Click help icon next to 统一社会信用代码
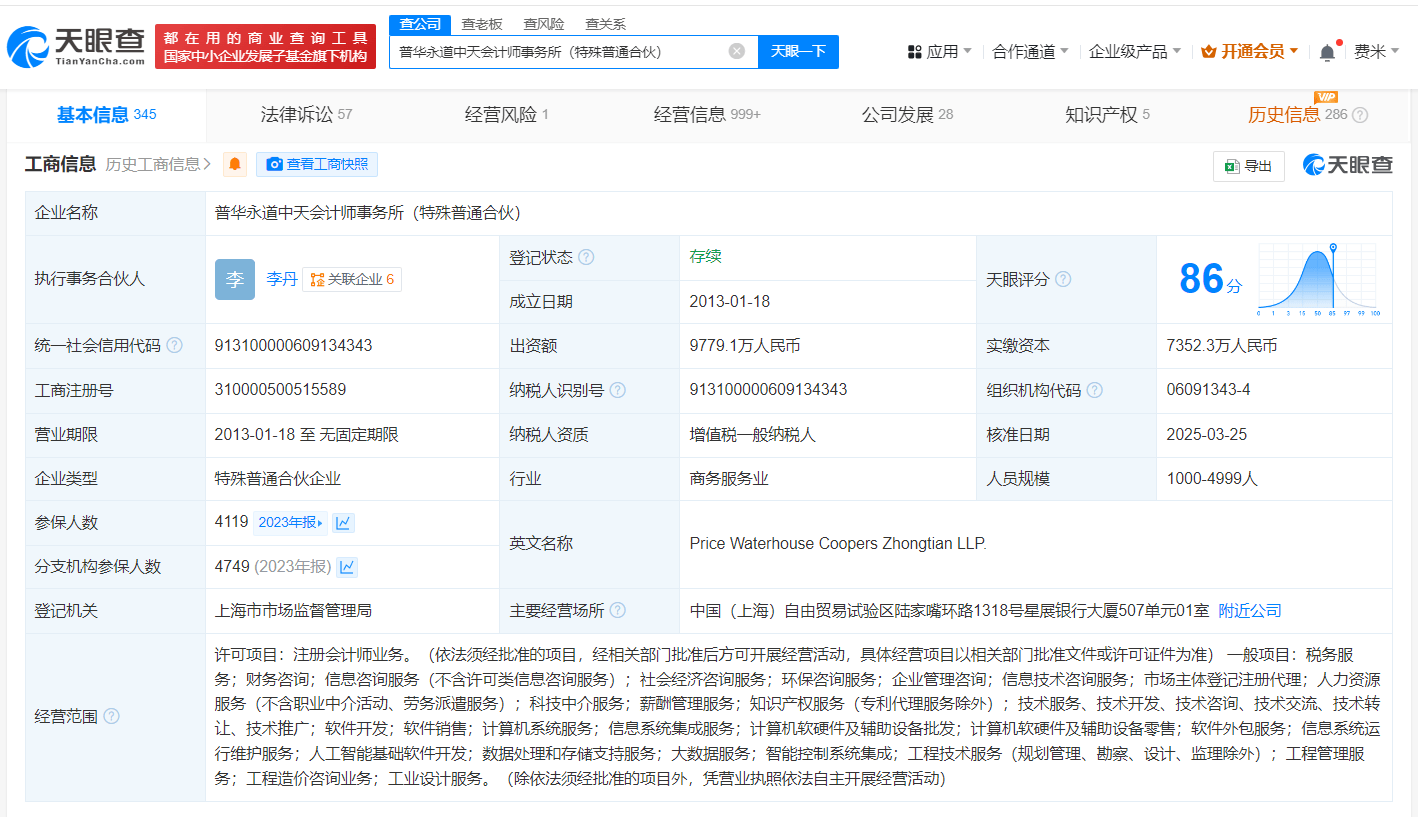The width and height of the screenshot is (1418, 817). (x=175, y=345)
